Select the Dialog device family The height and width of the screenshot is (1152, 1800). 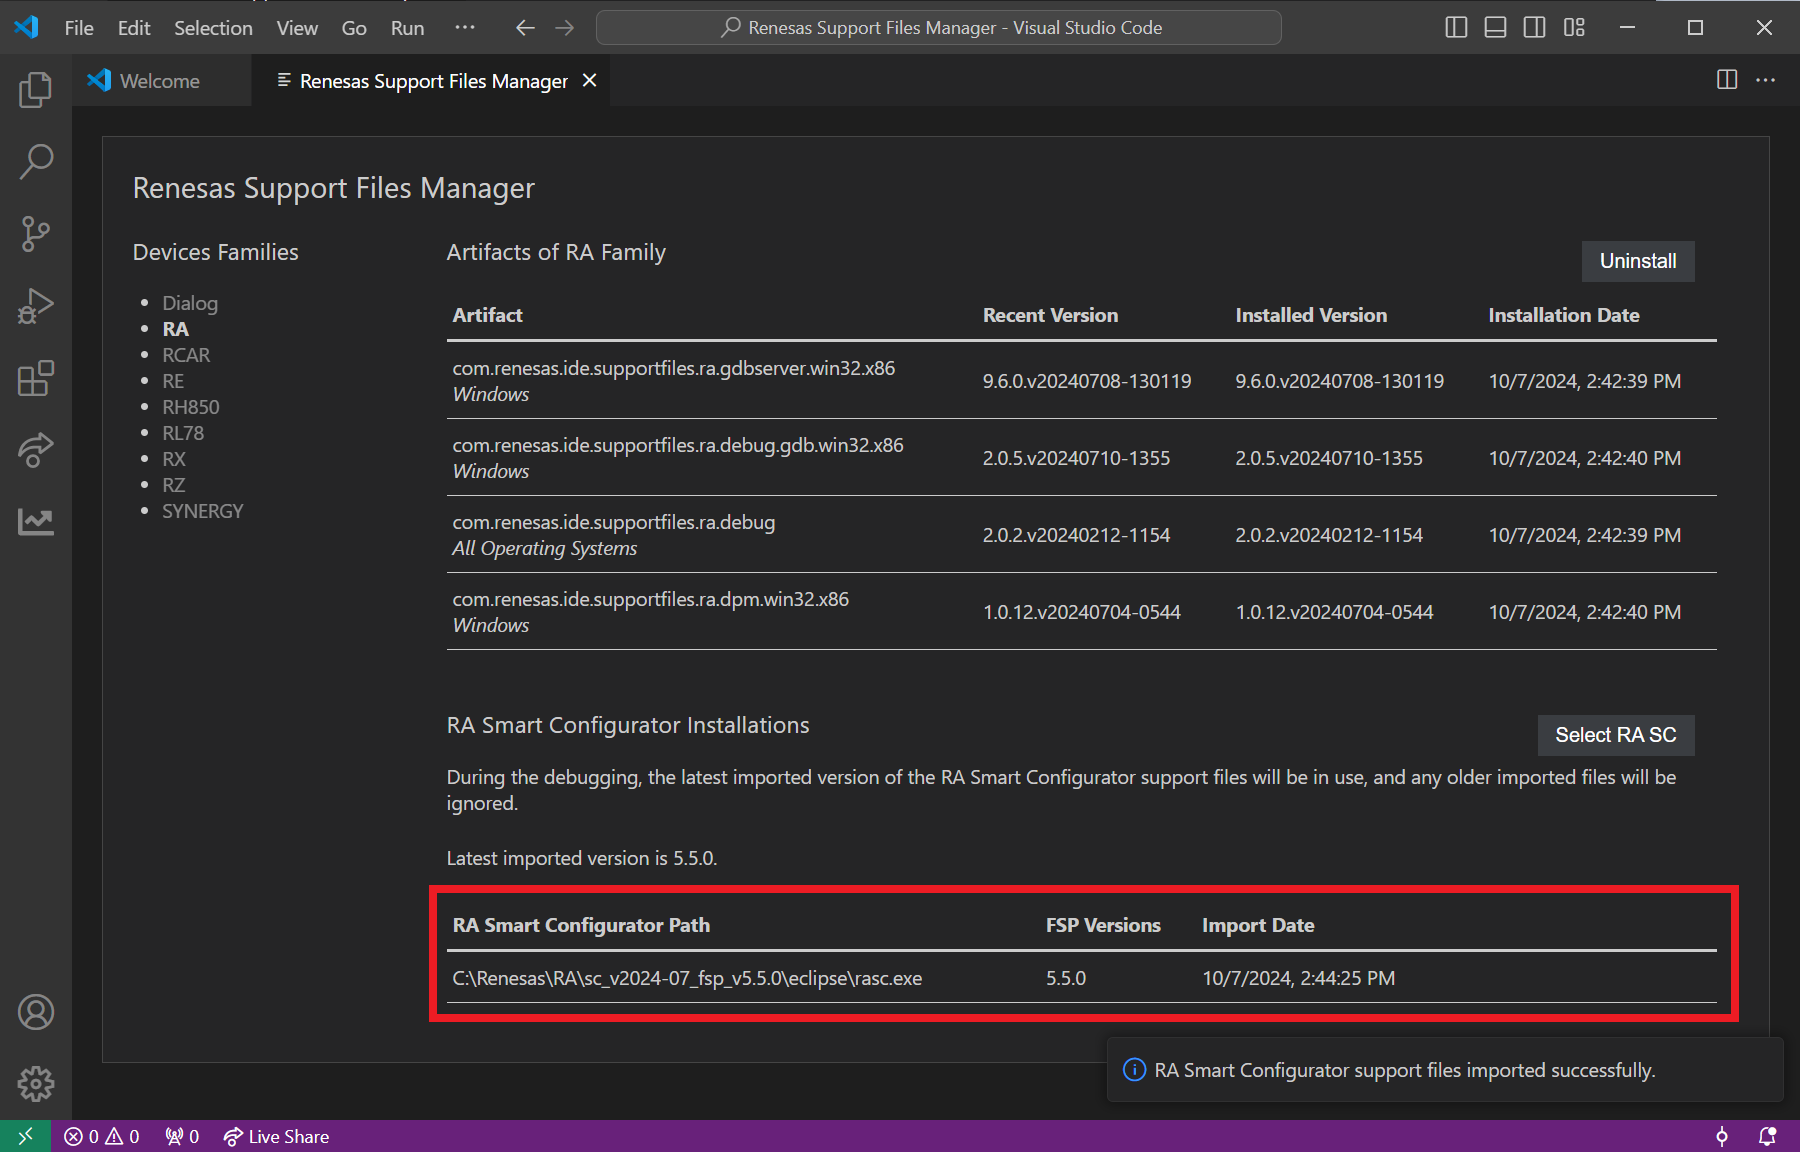pyautogui.click(x=190, y=303)
